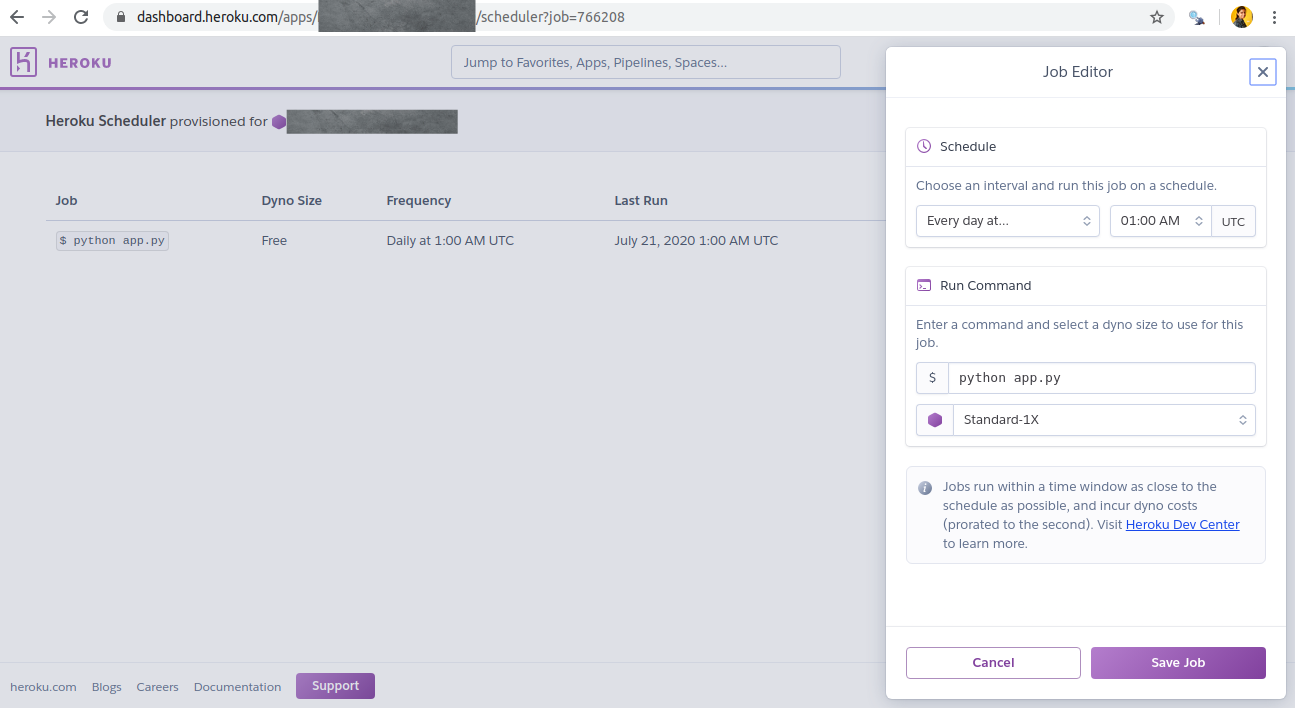1295x708 pixels.
Task: Open Chrome three-dot menu
Action: [1274, 17]
